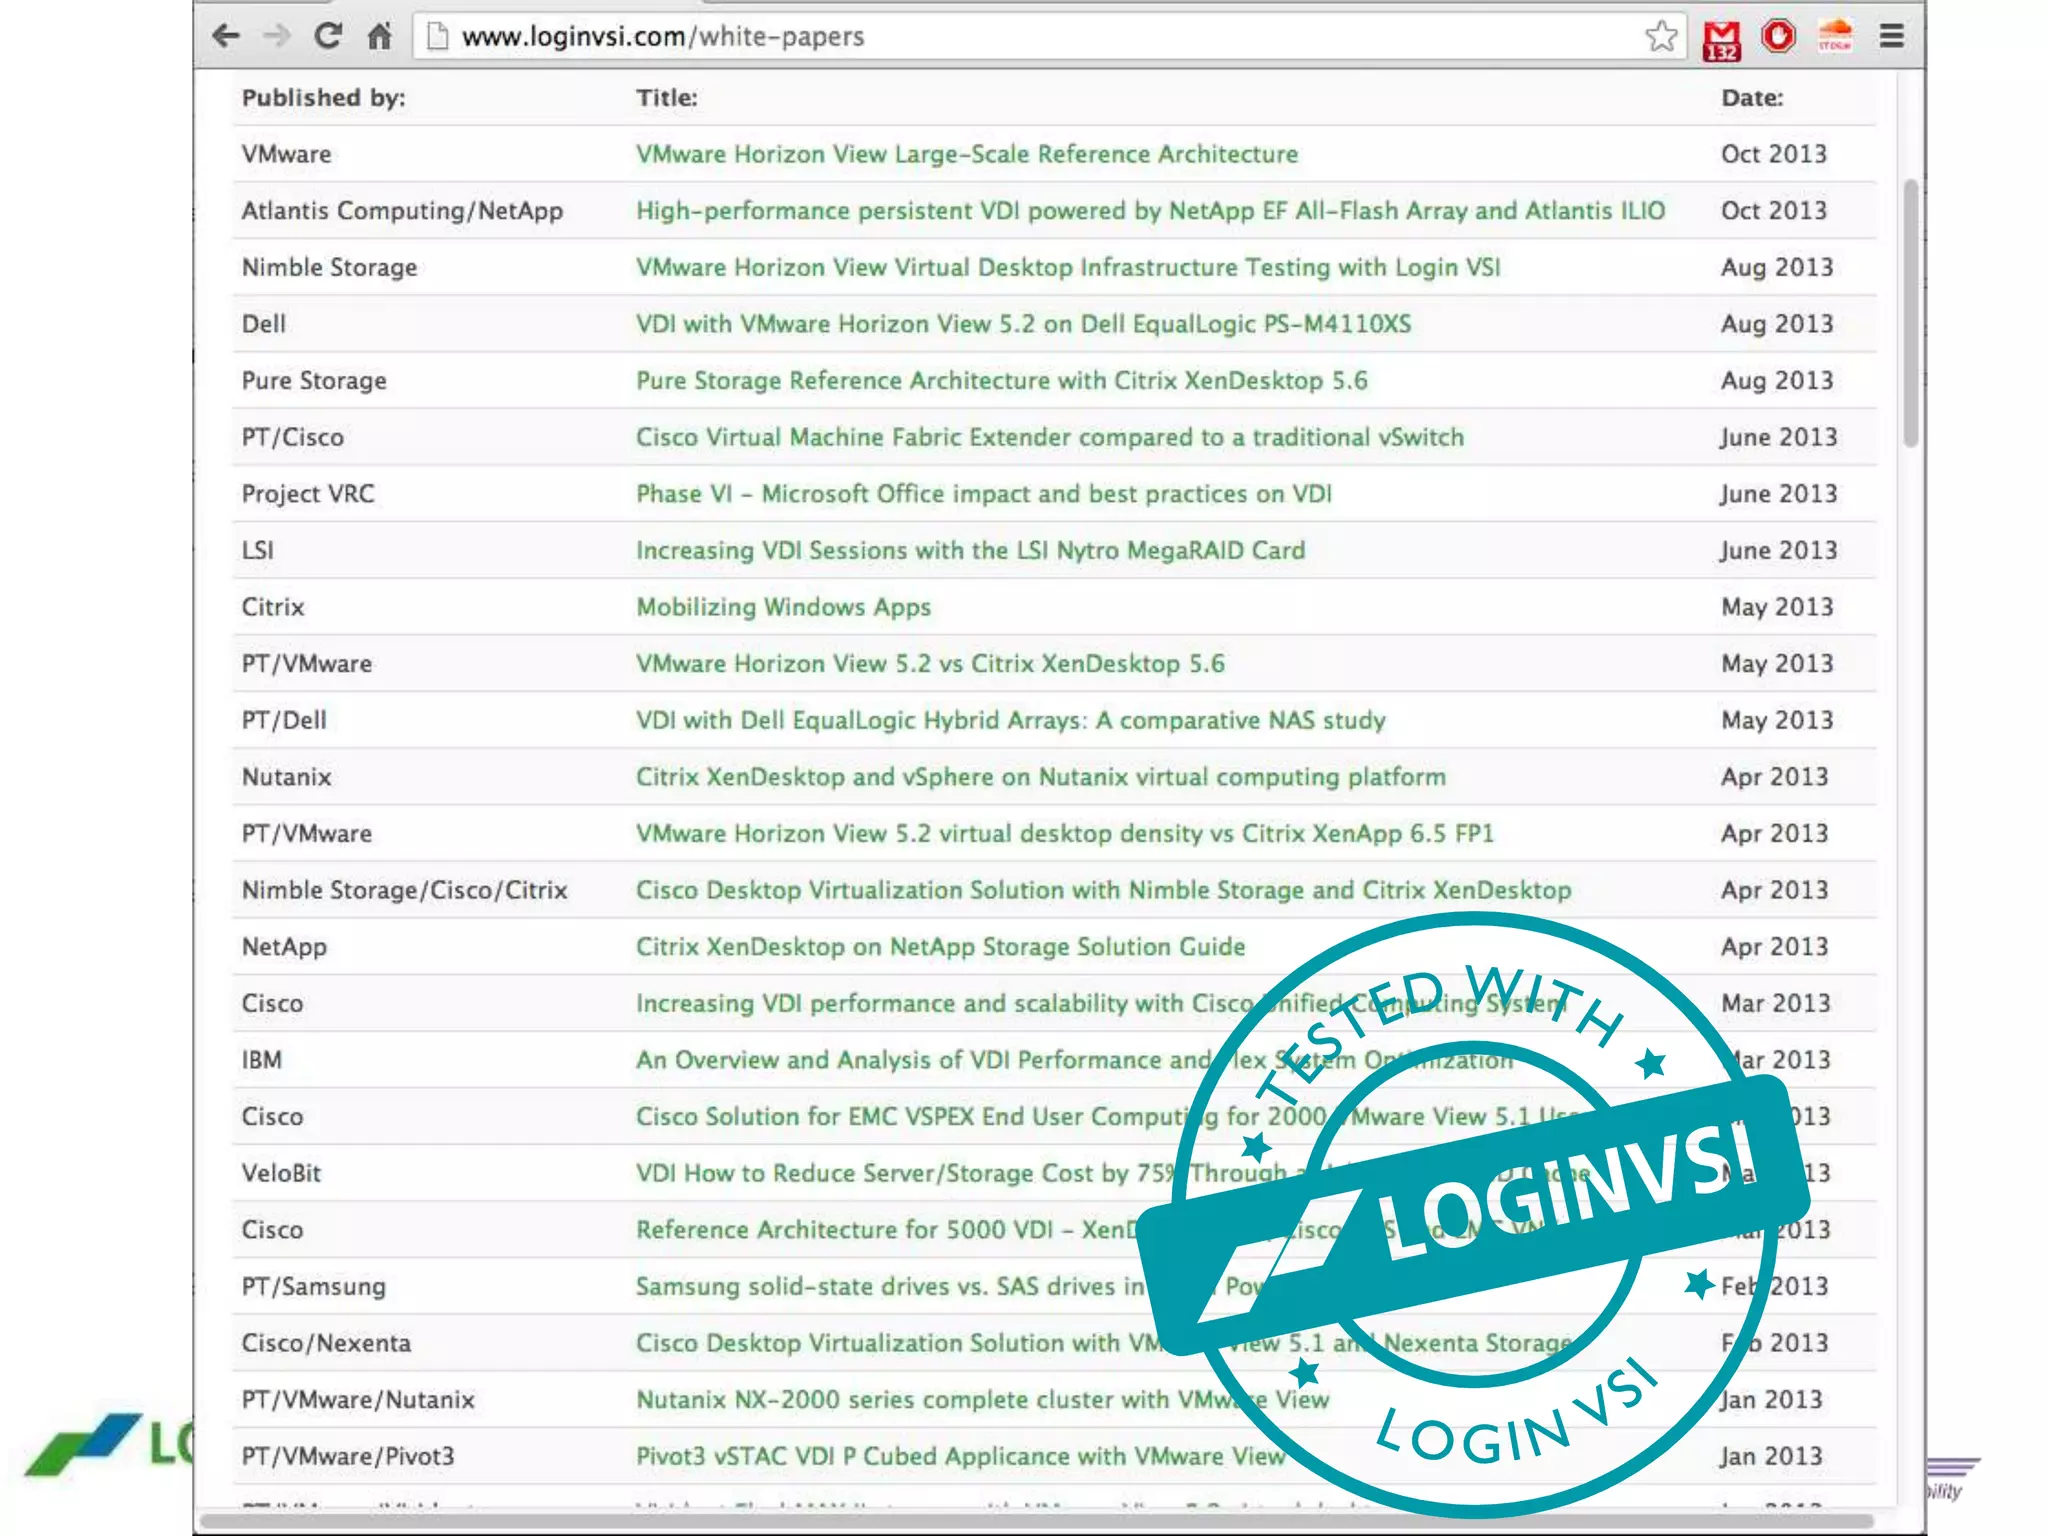Click the red circular extension icon
Screen dimensions: 2048x1536
(x=1778, y=37)
